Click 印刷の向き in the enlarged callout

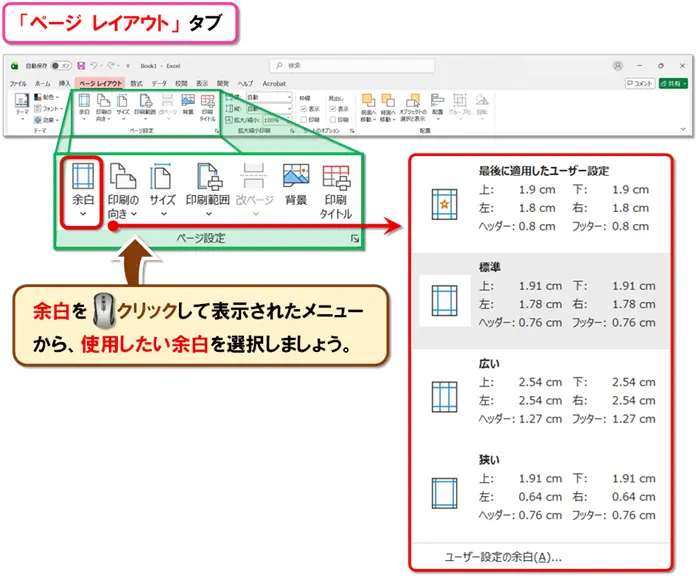(x=123, y=191)
